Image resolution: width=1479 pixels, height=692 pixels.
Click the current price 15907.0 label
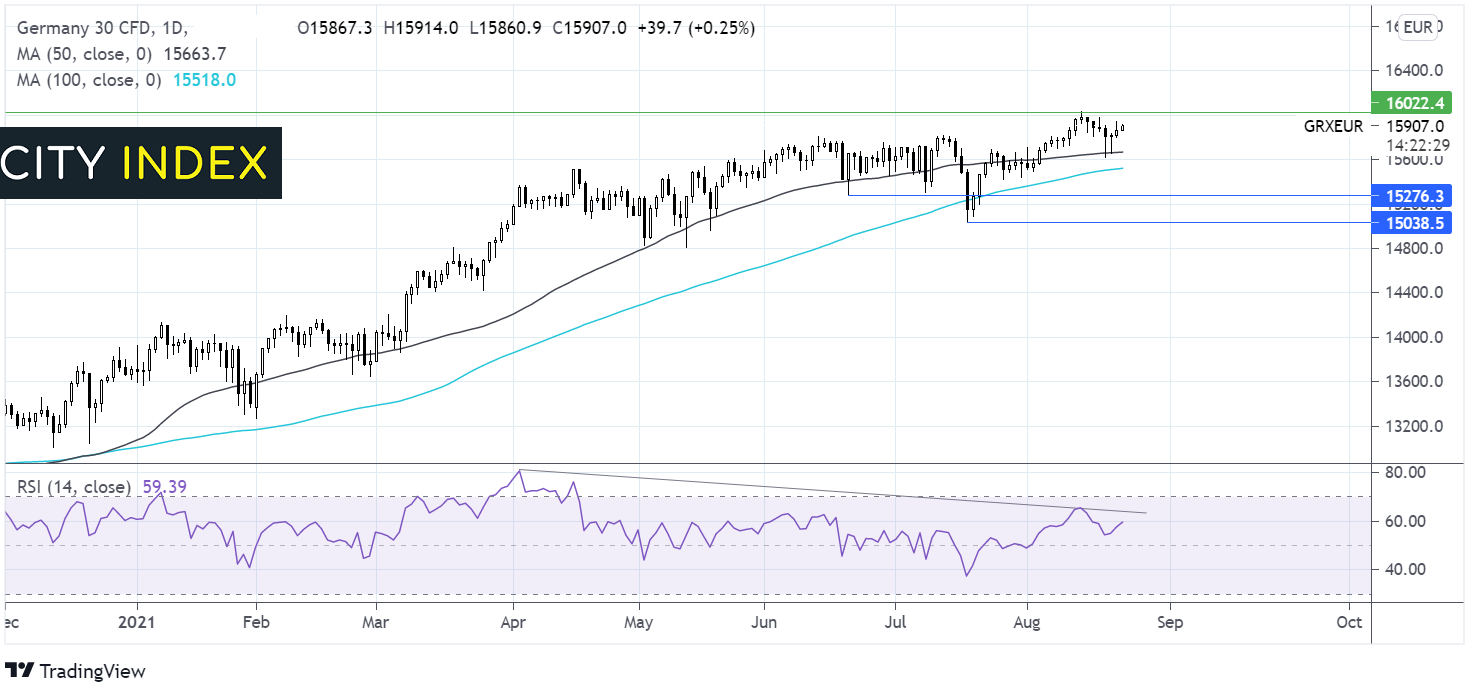point(1413,126)
